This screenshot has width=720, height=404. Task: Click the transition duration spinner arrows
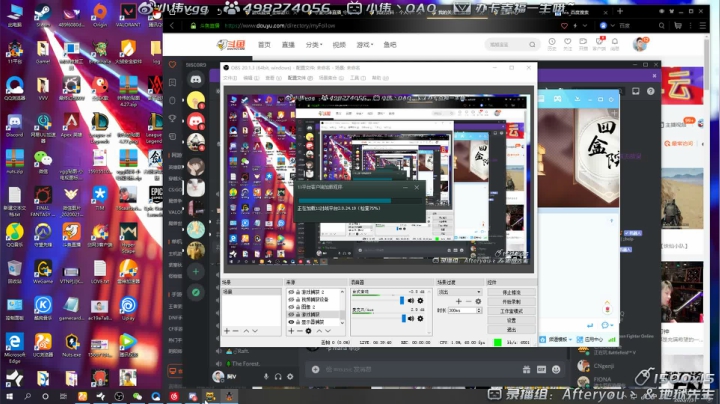(479, 310)
